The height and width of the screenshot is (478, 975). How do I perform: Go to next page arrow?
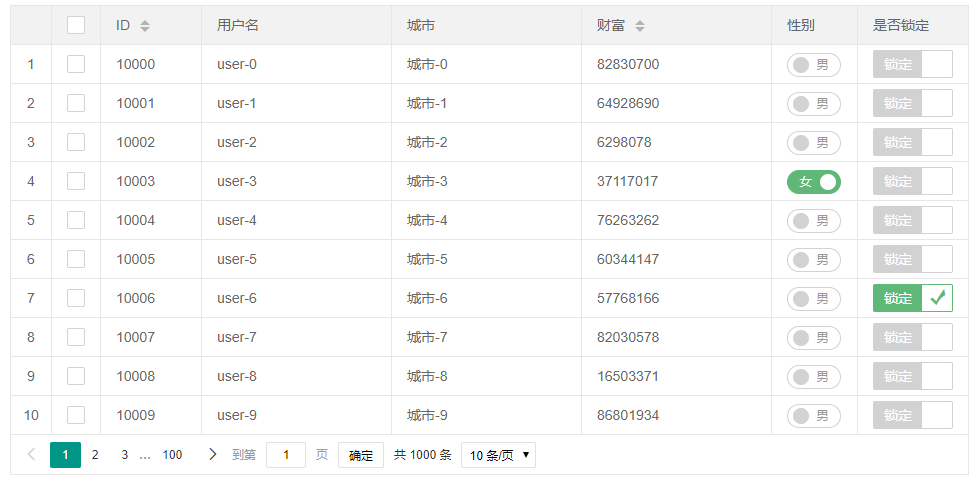click(212, 455)
